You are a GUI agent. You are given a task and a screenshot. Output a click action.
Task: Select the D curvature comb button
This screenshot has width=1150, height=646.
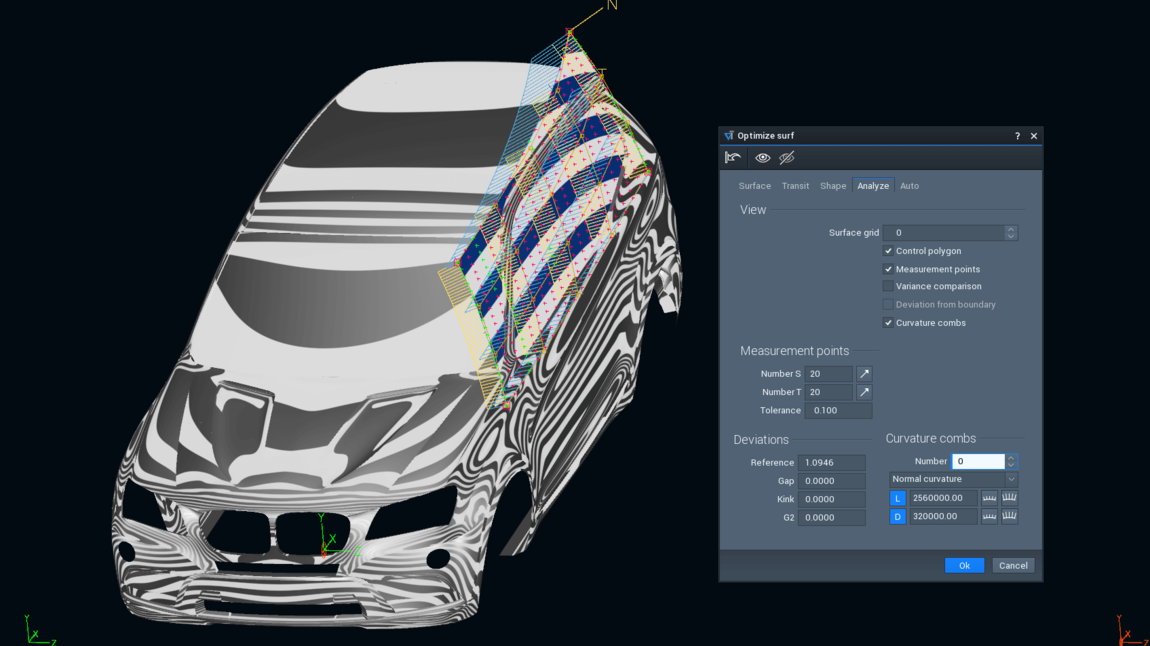[897, 516]
